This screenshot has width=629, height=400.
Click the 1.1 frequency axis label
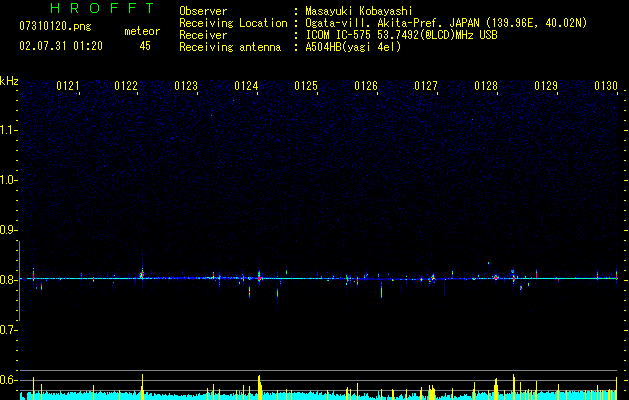tap(8, 130)
